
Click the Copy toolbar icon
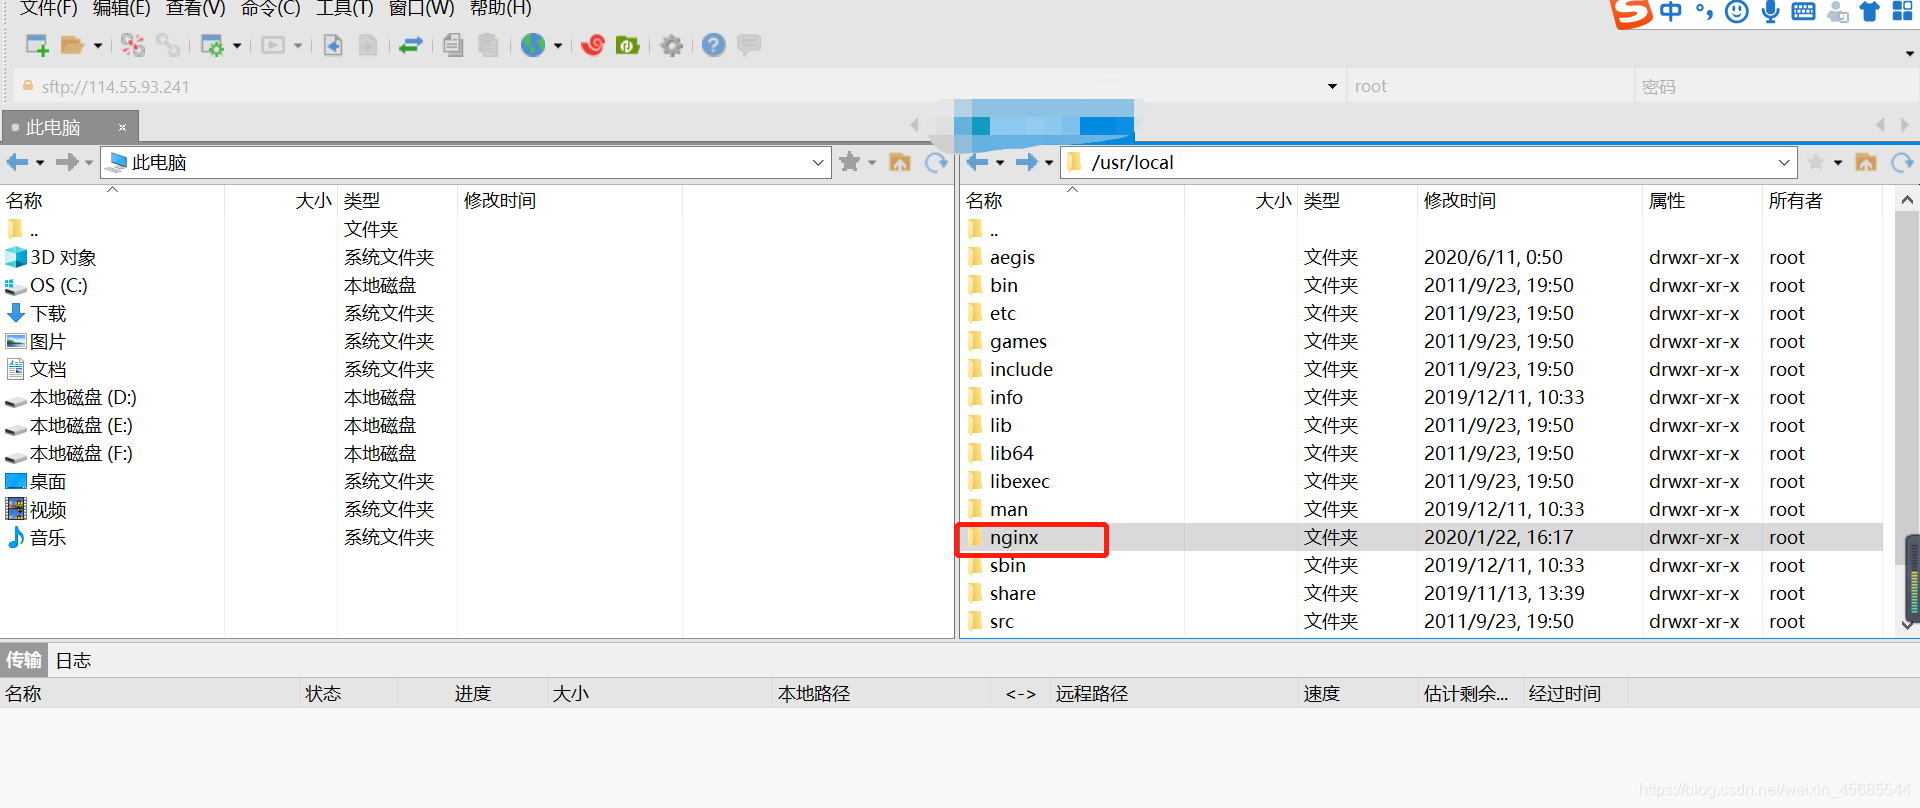453,45
